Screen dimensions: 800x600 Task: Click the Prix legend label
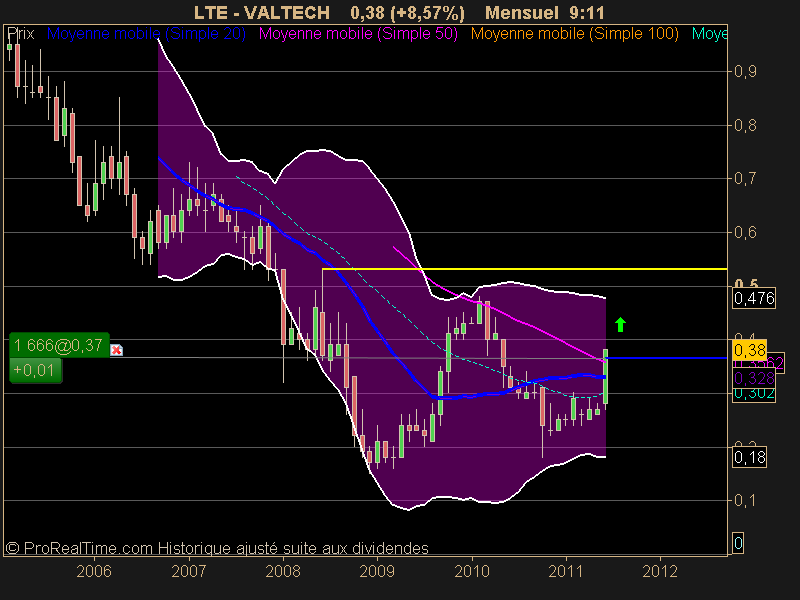(x=21, y=34)
